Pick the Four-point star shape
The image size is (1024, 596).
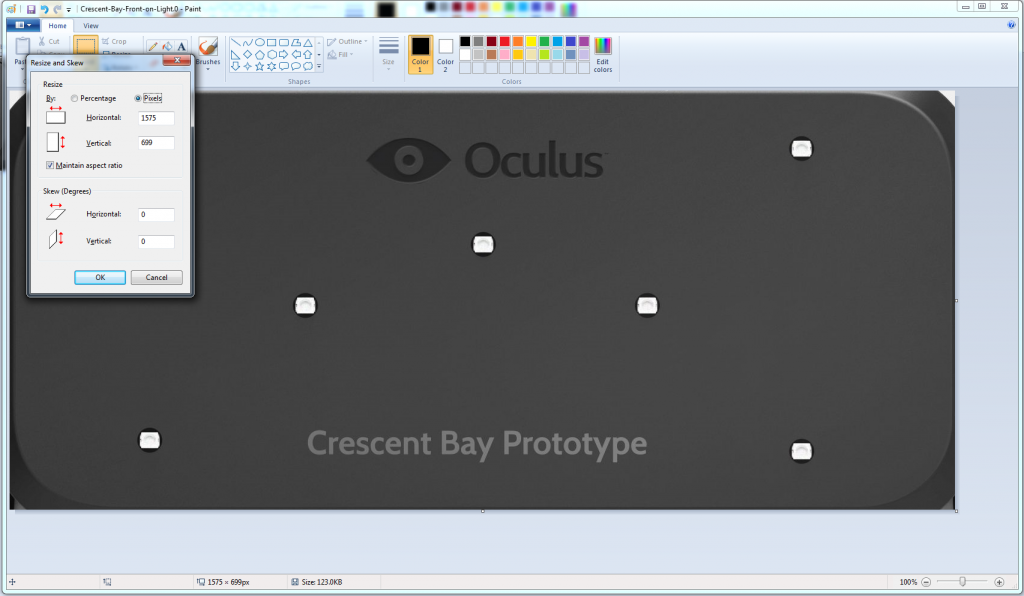click(x=248, y=67)
